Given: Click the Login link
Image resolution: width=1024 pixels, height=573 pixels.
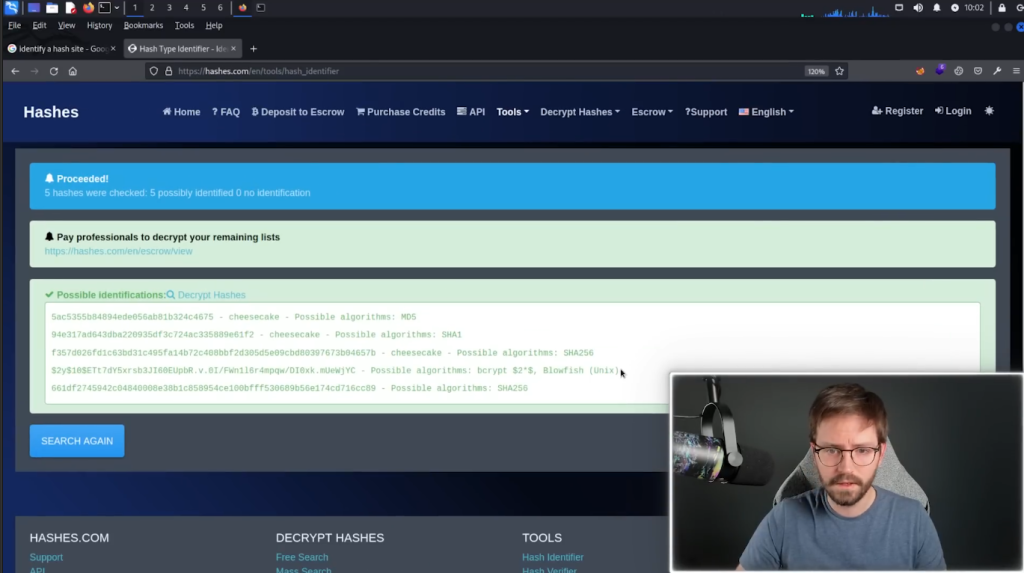Looking at the screenshot, I should click(953, 111).
